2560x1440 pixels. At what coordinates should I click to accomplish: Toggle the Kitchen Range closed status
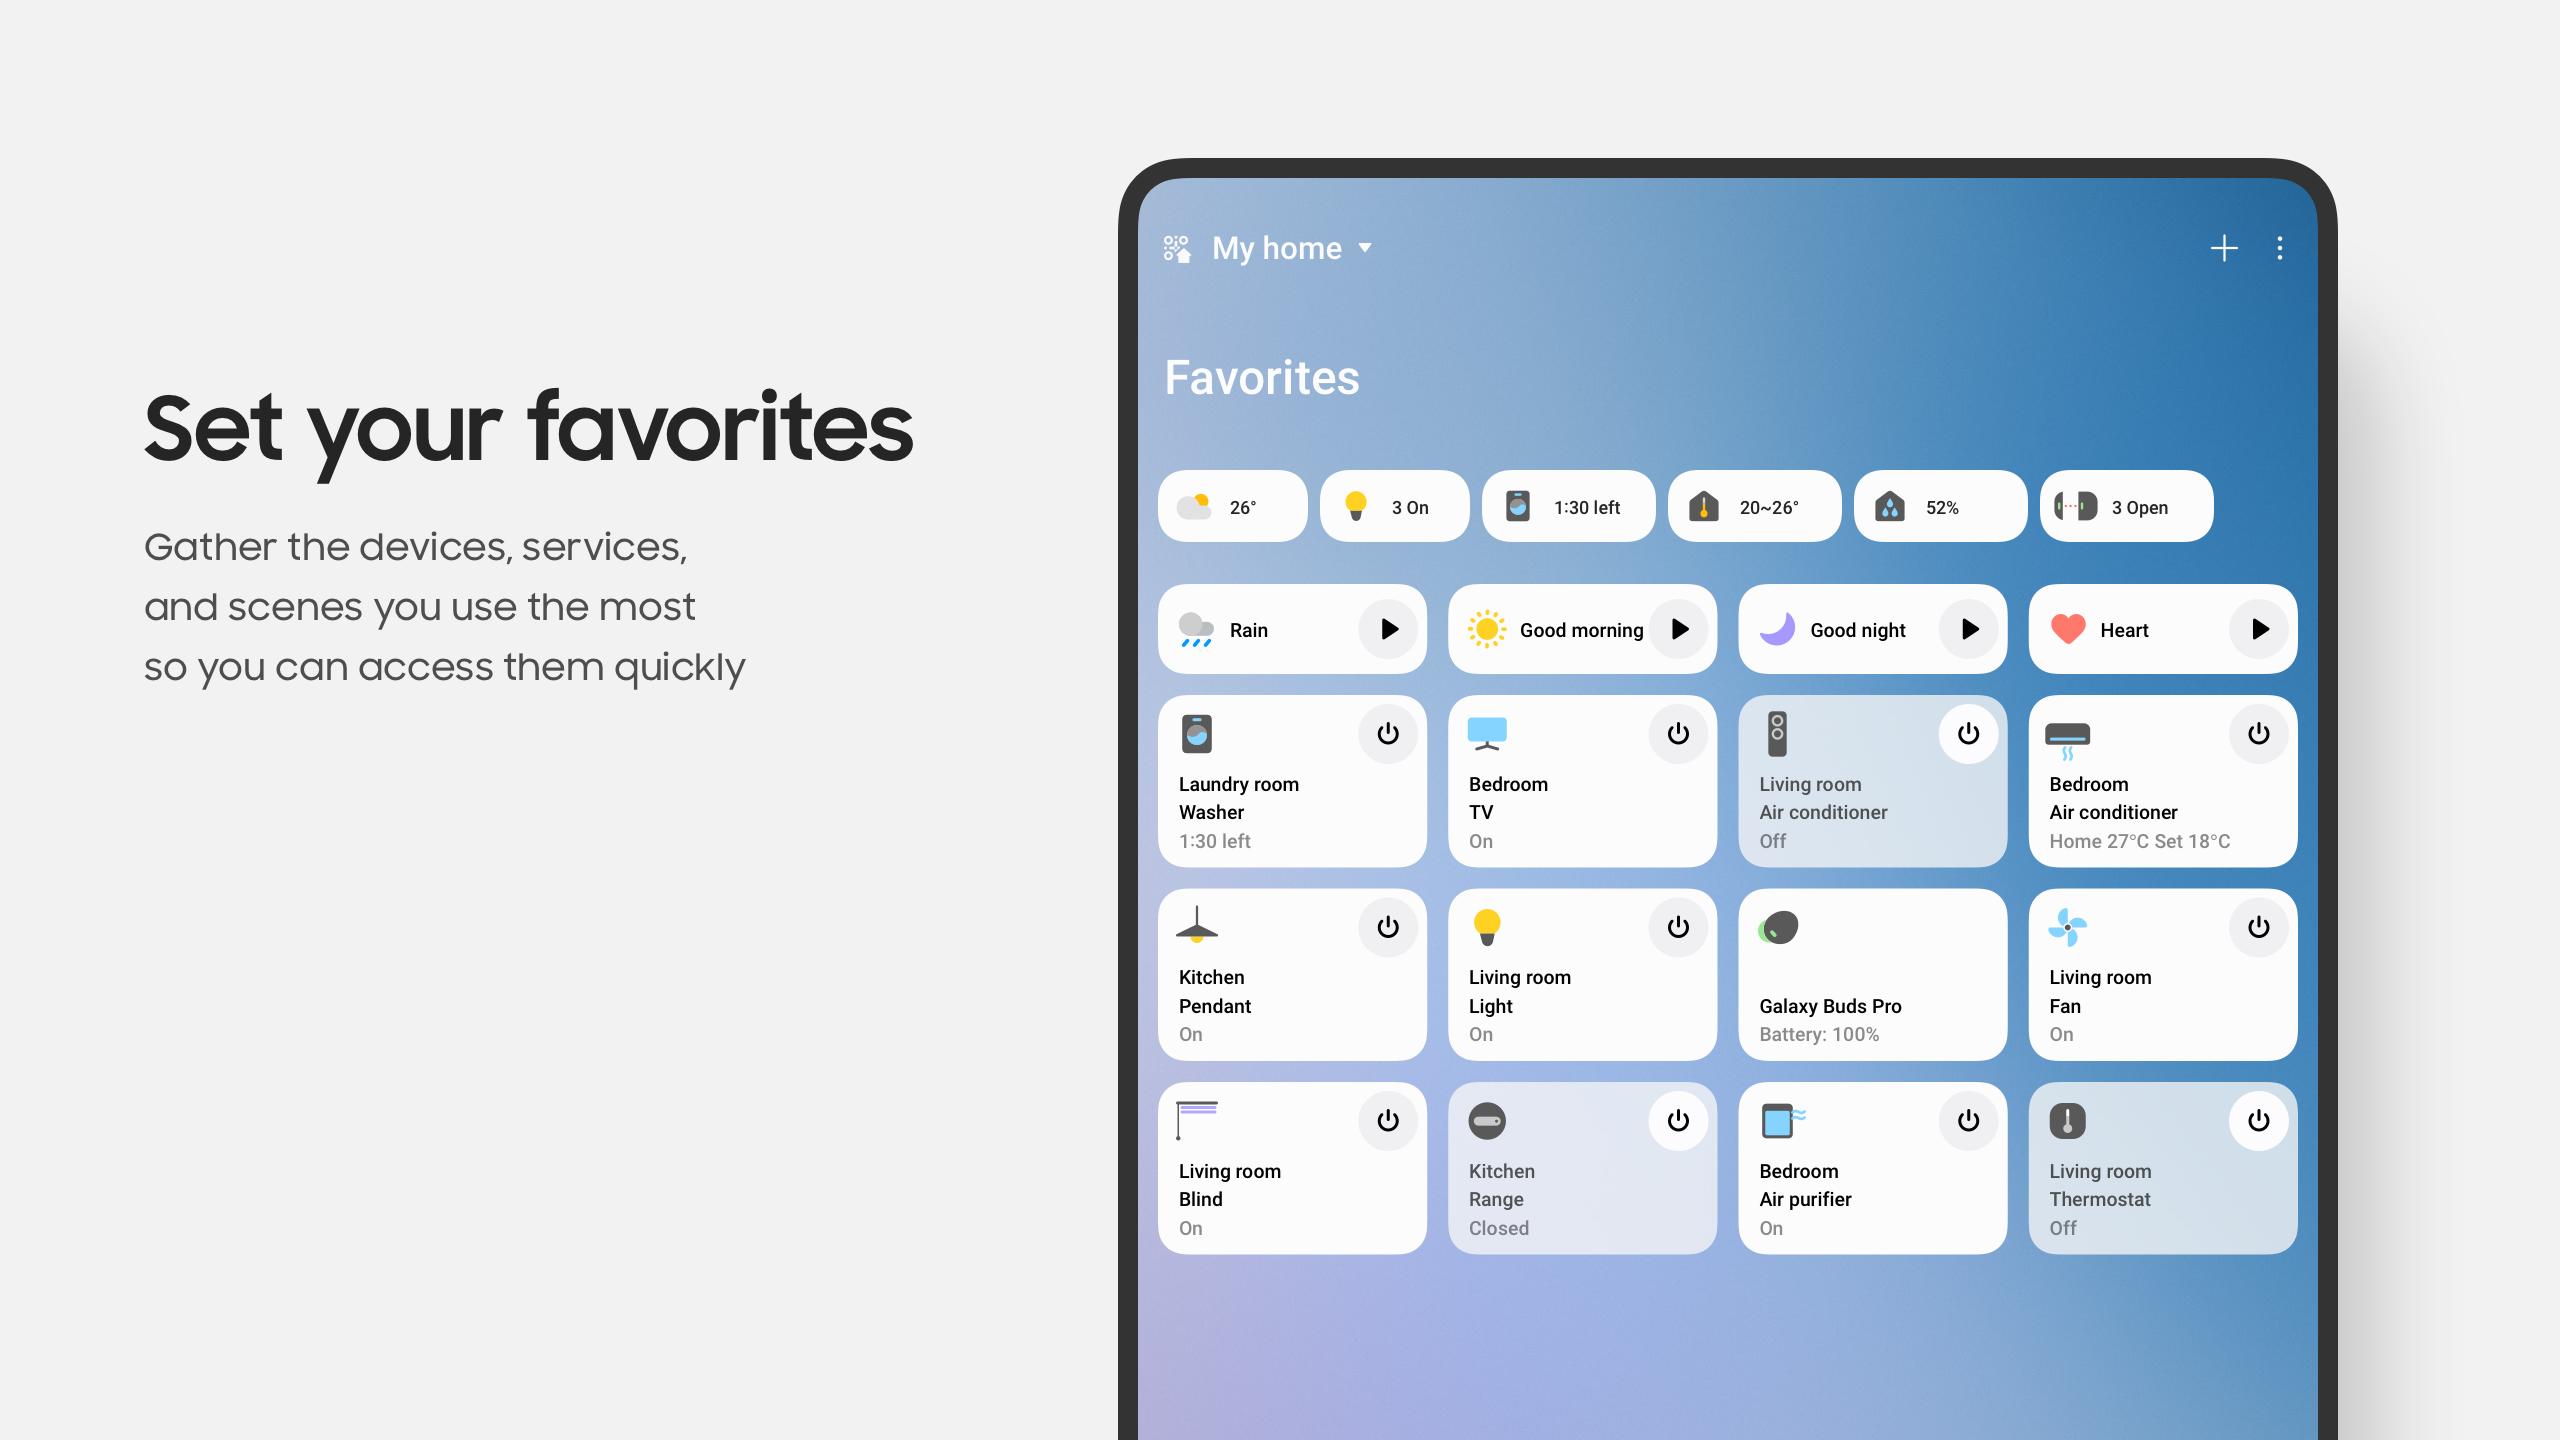(1677, 1120)
